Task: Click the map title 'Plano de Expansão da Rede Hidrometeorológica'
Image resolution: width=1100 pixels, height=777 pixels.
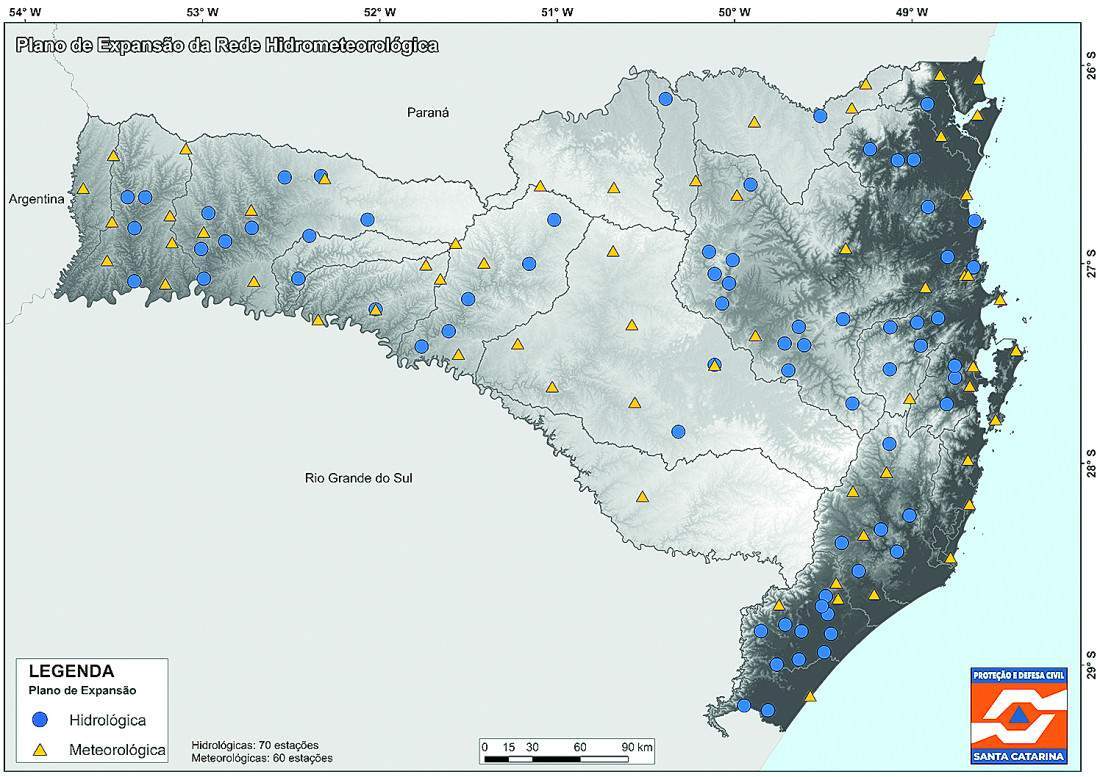Action: [227, 46]
